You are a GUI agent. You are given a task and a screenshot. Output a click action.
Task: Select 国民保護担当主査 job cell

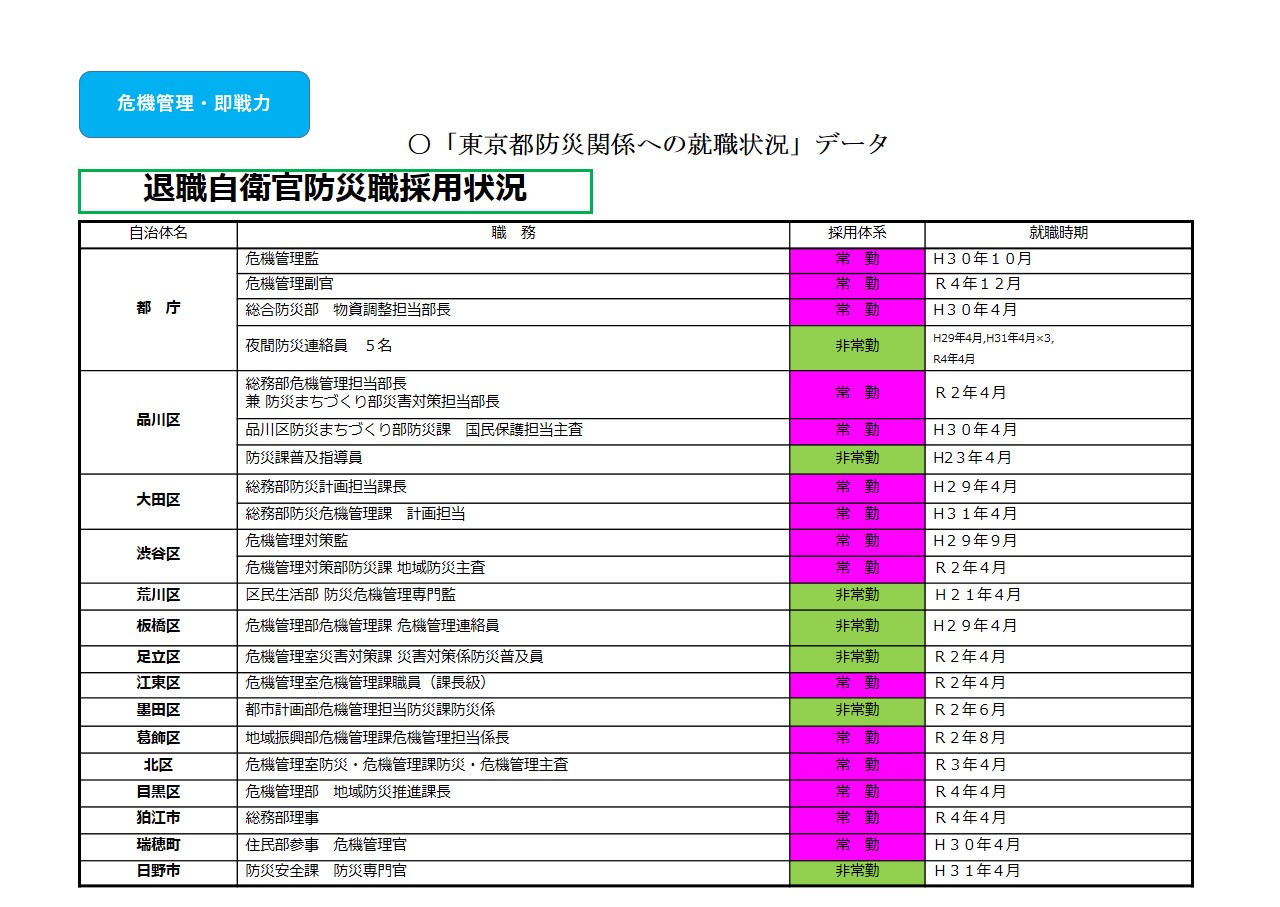pyautogui.click(x=514, y=431)
